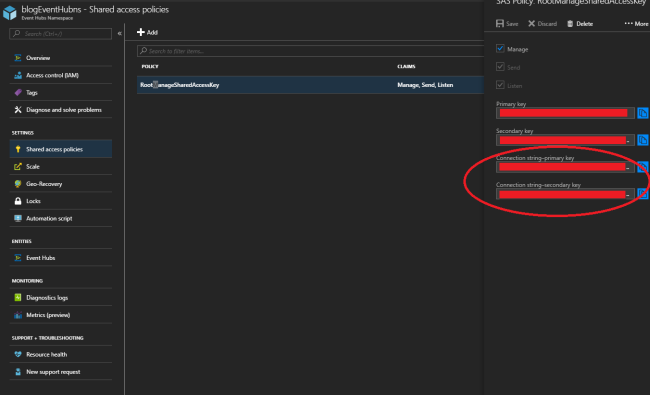650x395 pixels.
Task: Discard the SAS policy changes
Action: [542, 24]
